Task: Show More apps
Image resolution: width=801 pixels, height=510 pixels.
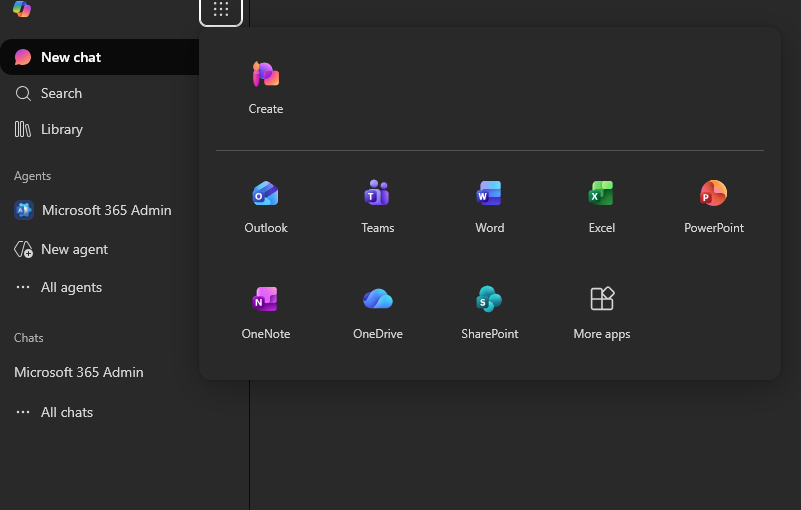Action: (601, 312)
